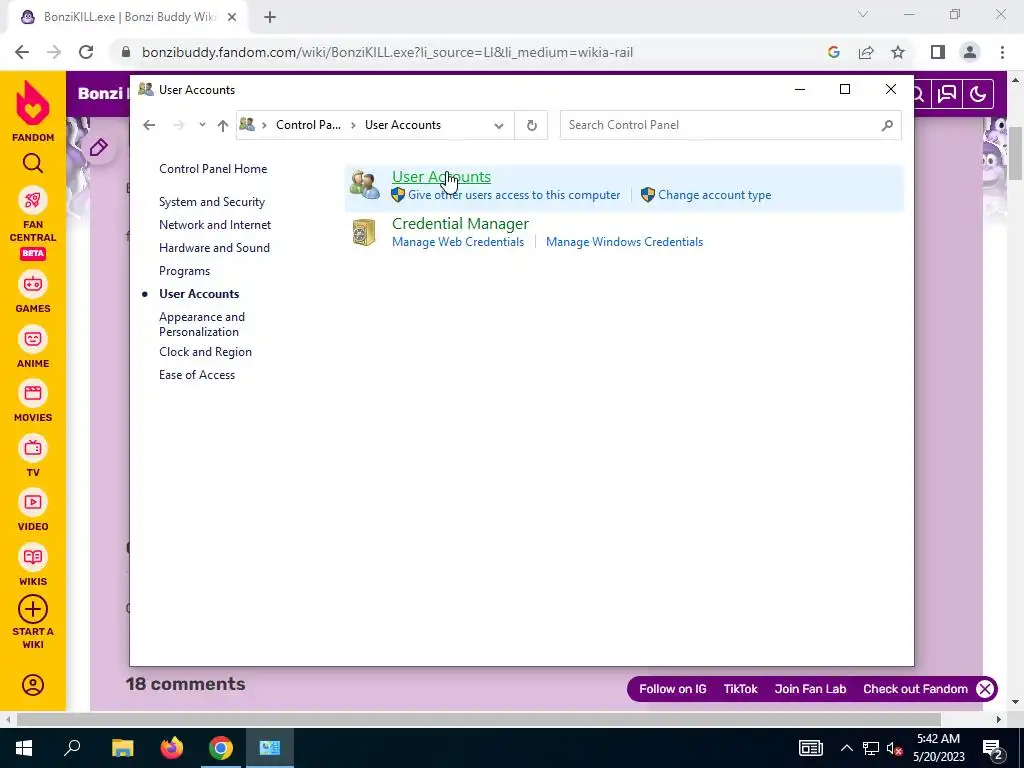The width and height of the screenshot is (1024, 768).
Task: Click User Accounts breadcrumb segment
Action: pos(402,125)
